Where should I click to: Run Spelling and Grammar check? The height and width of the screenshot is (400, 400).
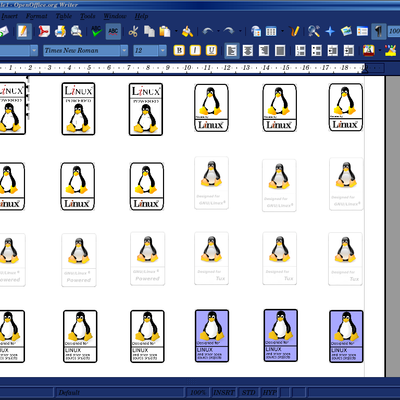[97, 32]
